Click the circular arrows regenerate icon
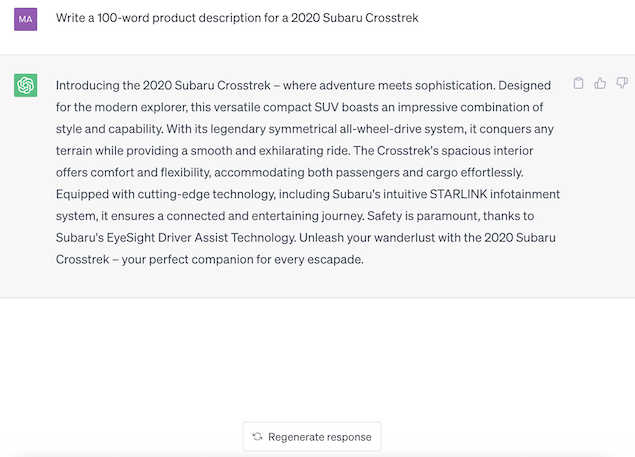The width and height of the screenshot is (635, 457). 257,436
